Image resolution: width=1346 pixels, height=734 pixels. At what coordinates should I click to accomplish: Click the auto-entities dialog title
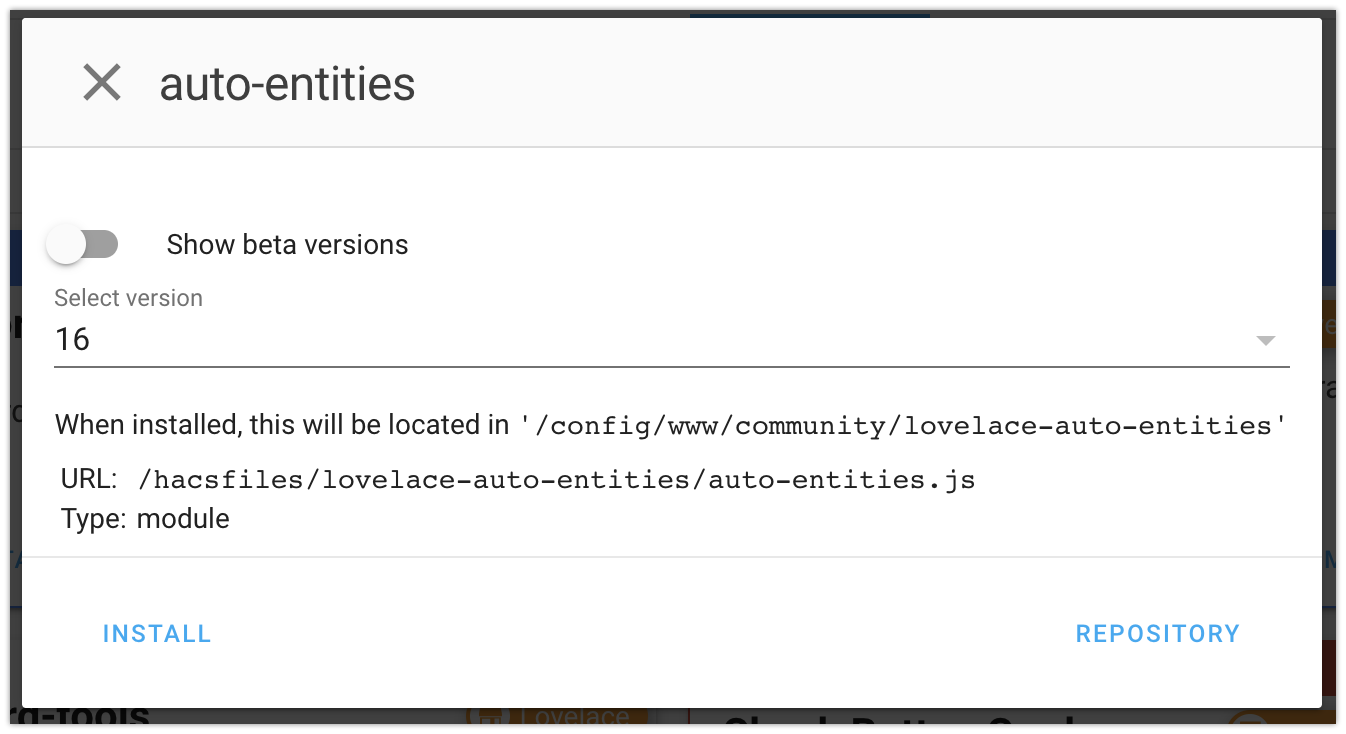tap(287, 84)
